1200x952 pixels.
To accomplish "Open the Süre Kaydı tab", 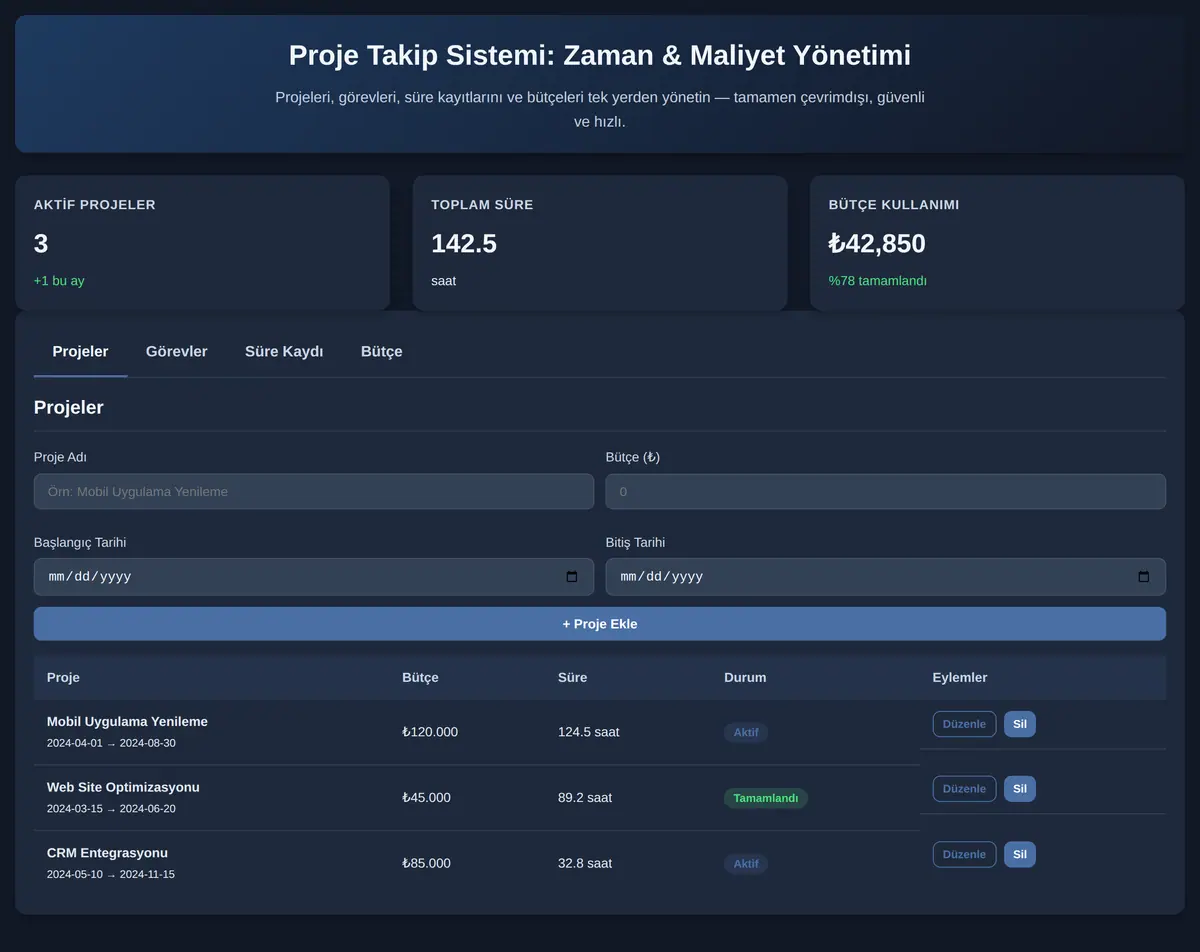I will (284, 352).
